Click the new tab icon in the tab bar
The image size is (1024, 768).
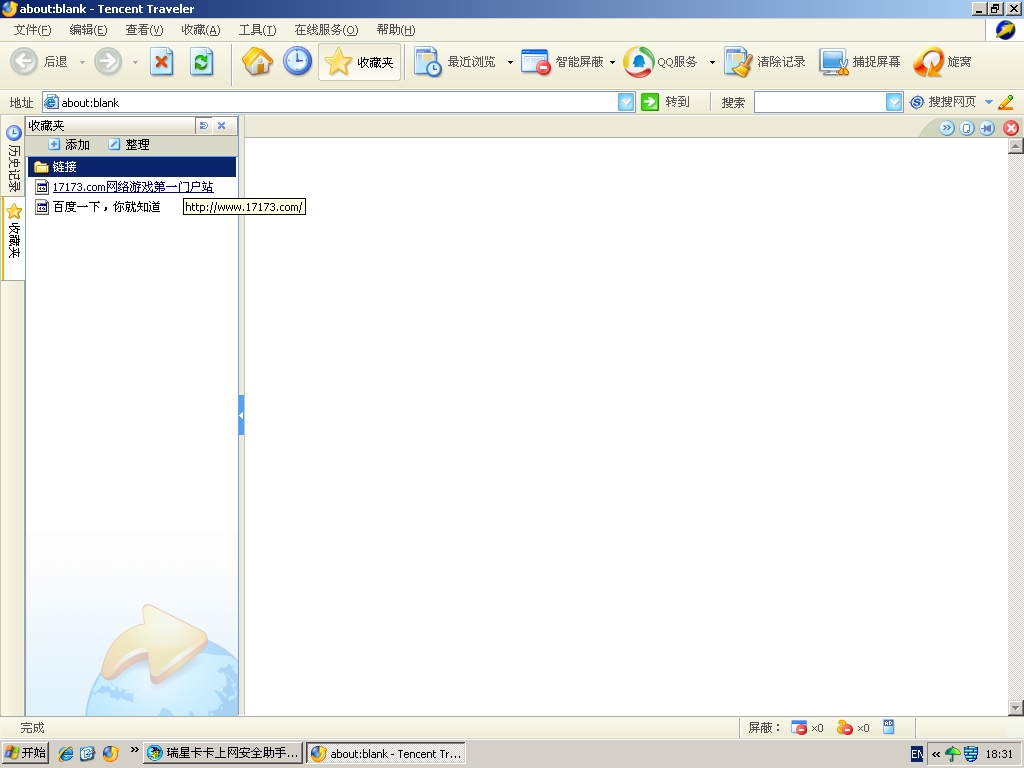967,128
